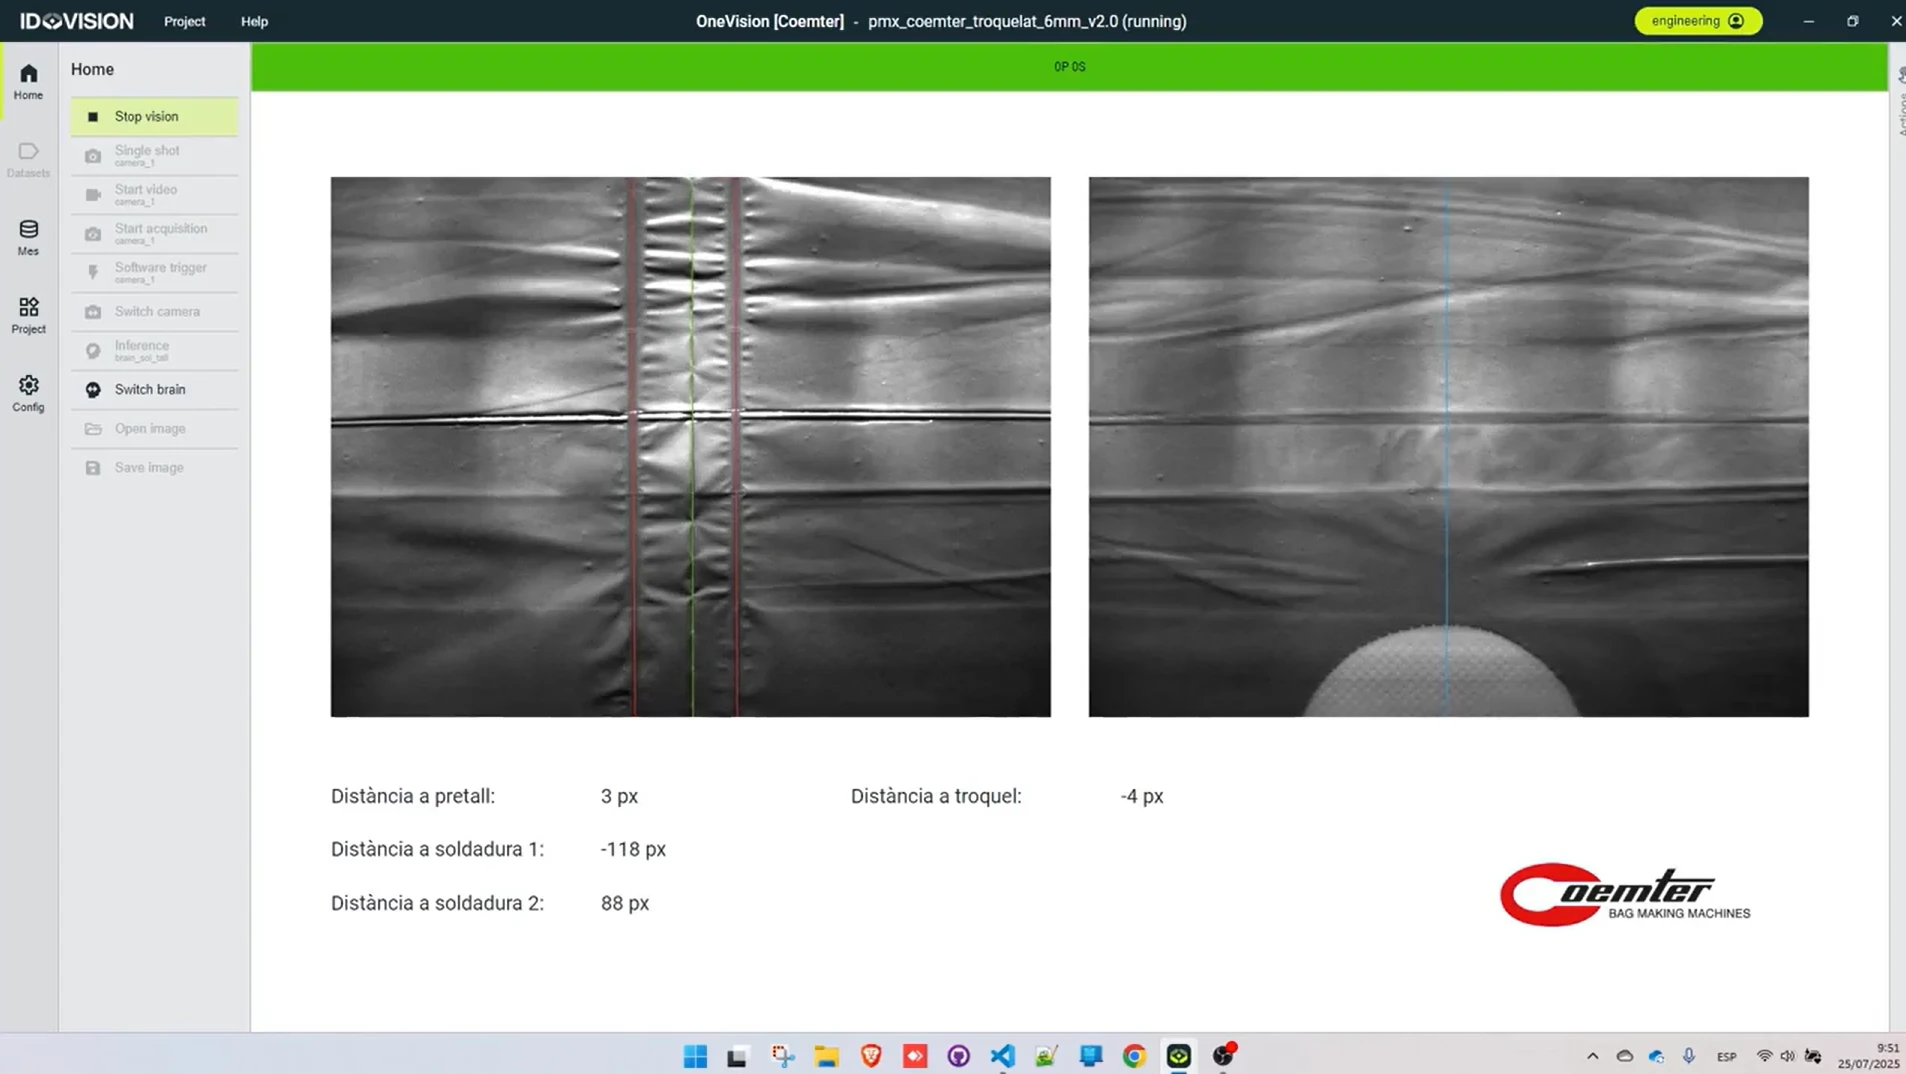Click the left camera inspection image
The image size is (1906, 1074).
[690, 447]
